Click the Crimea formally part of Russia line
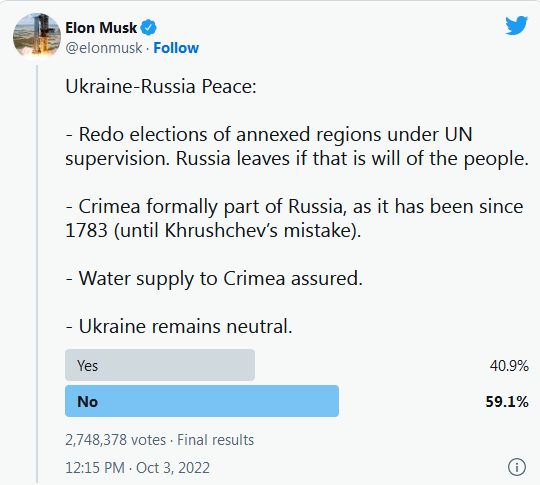The height and width of the screenshot is (485, 540). [294, 218]
